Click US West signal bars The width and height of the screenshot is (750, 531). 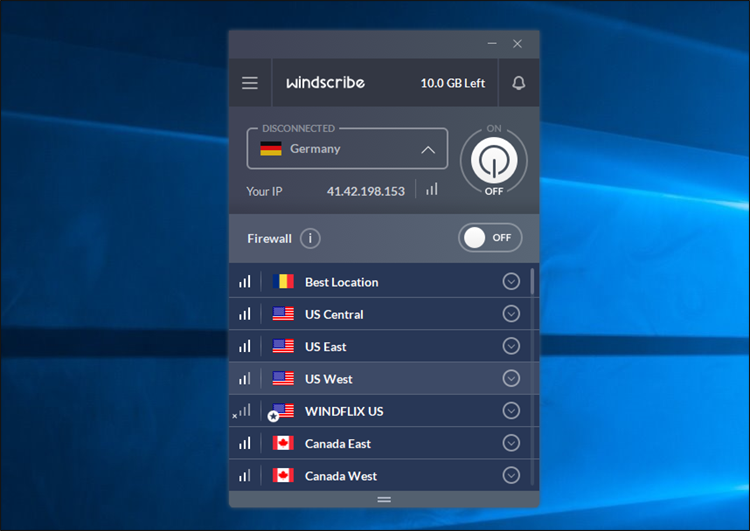[244, 378]
